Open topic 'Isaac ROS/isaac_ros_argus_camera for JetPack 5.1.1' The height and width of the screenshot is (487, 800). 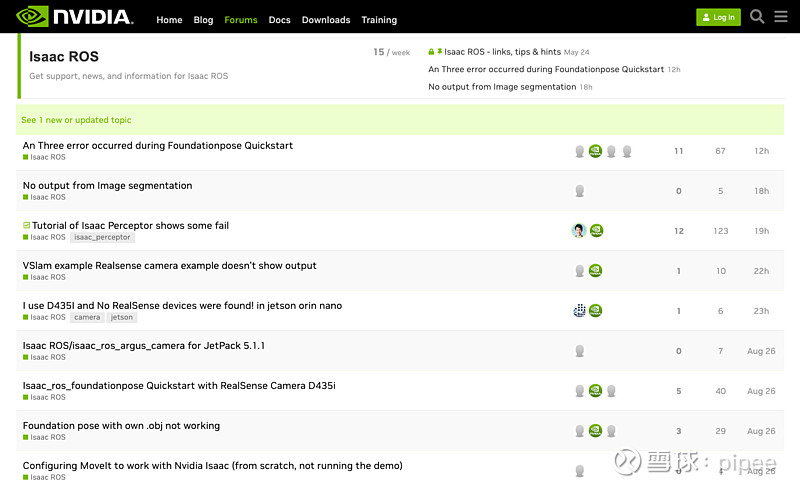(144, 346)
